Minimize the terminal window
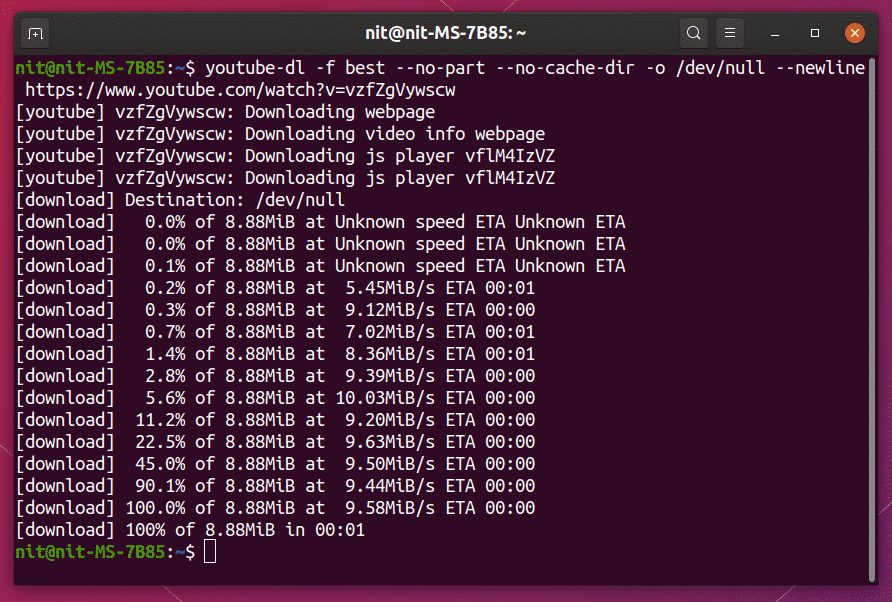The height and width of the screenshot is (602, 892). click(774, 33)
